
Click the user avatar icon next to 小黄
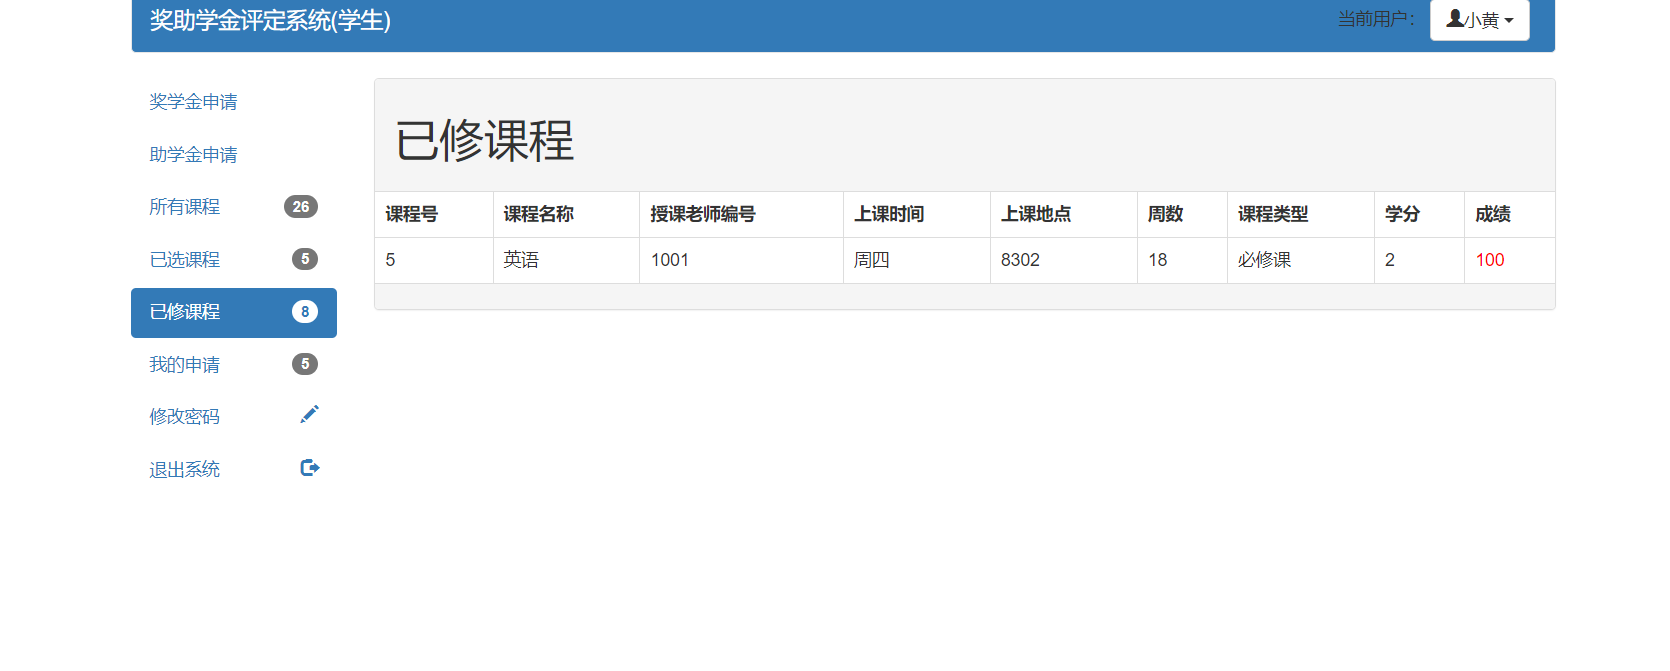pos(1455,19)
